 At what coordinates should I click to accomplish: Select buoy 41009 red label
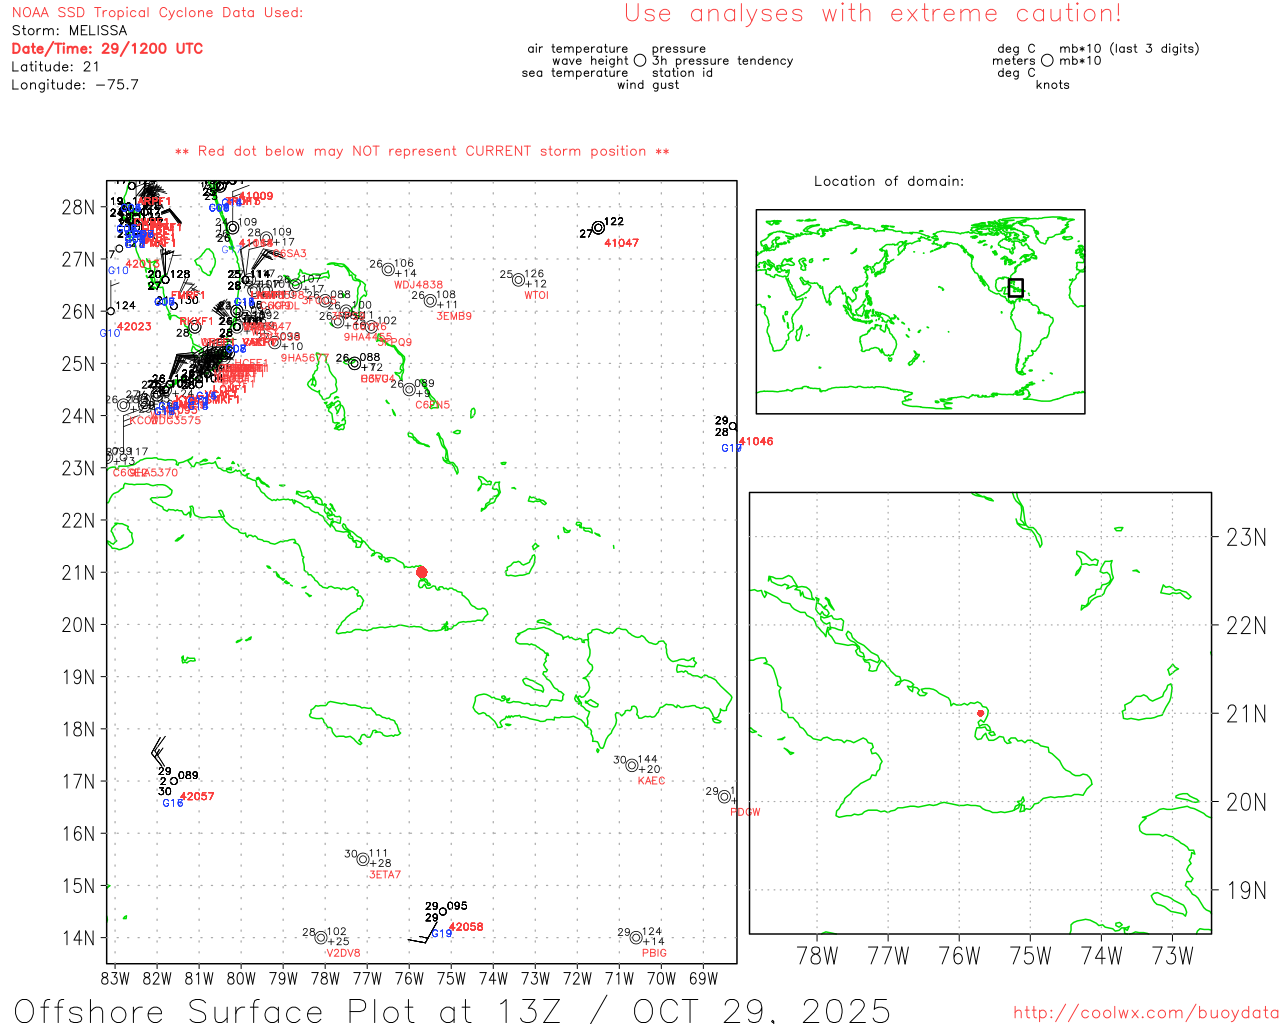point(256,196)
